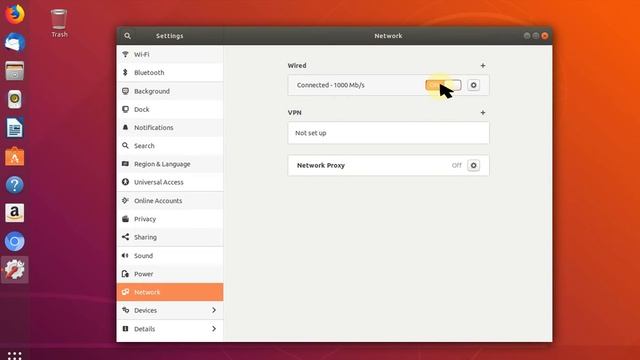The width and height of the screenshot is (640, 360).
Task: Select Wi-Fi in the sidebar
Action: coord(170,54)
